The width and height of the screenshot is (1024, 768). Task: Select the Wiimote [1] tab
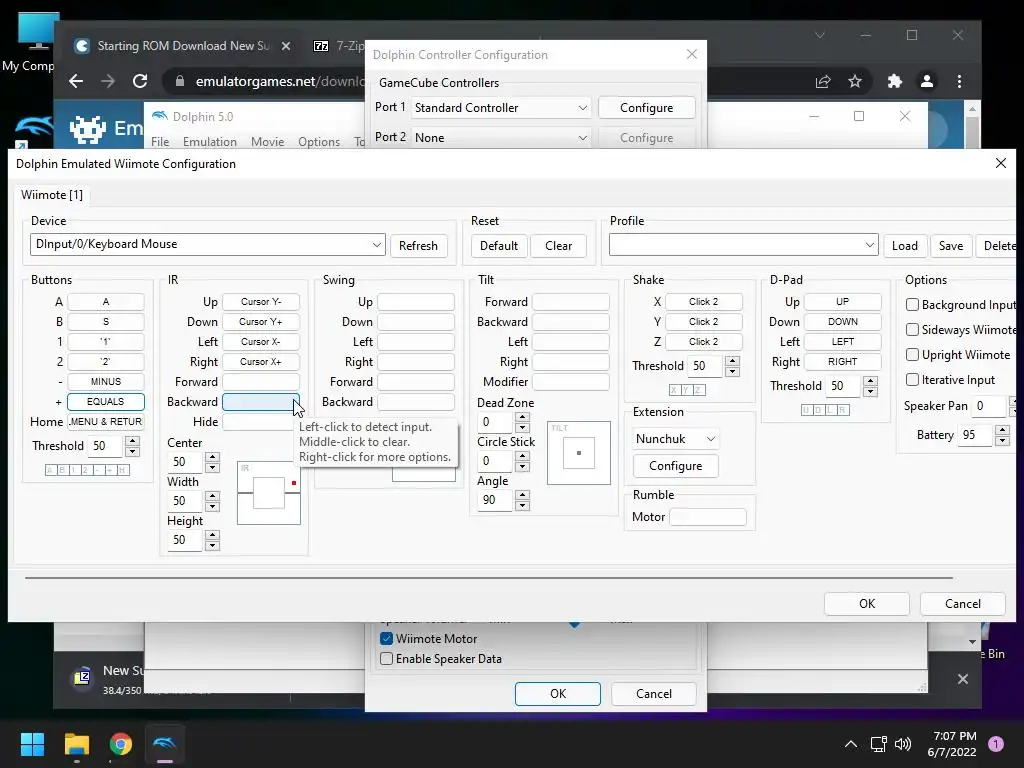coord(52,195)
